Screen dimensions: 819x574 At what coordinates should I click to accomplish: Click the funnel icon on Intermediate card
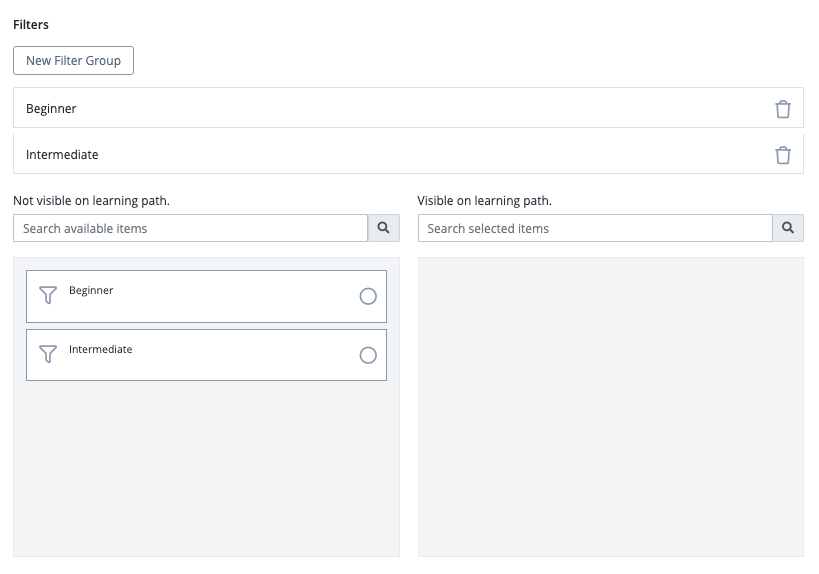[x=47, y=354]
